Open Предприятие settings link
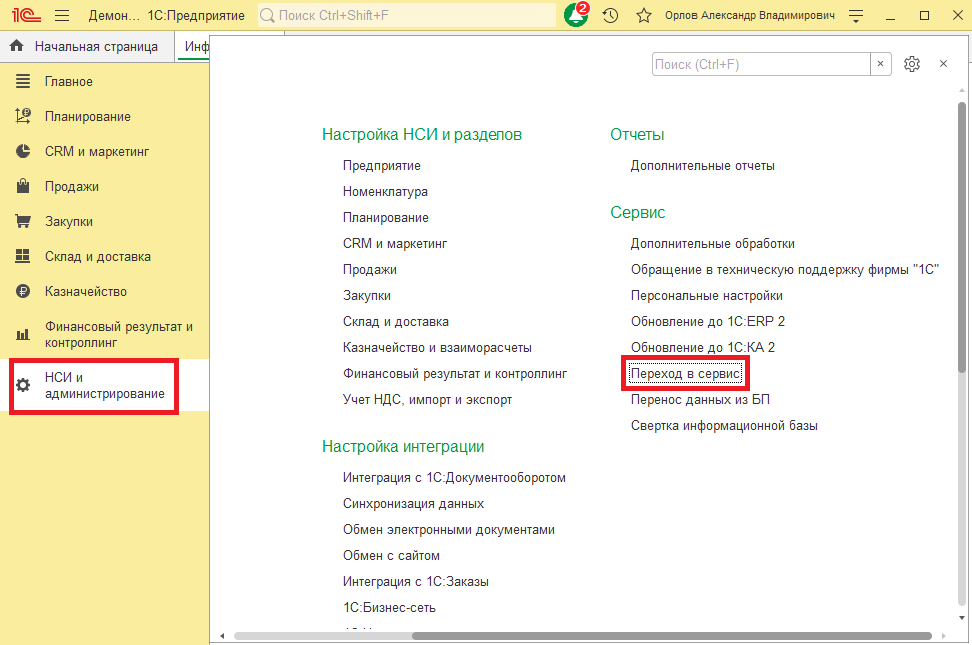972x645 pixels. coord(382,166)
